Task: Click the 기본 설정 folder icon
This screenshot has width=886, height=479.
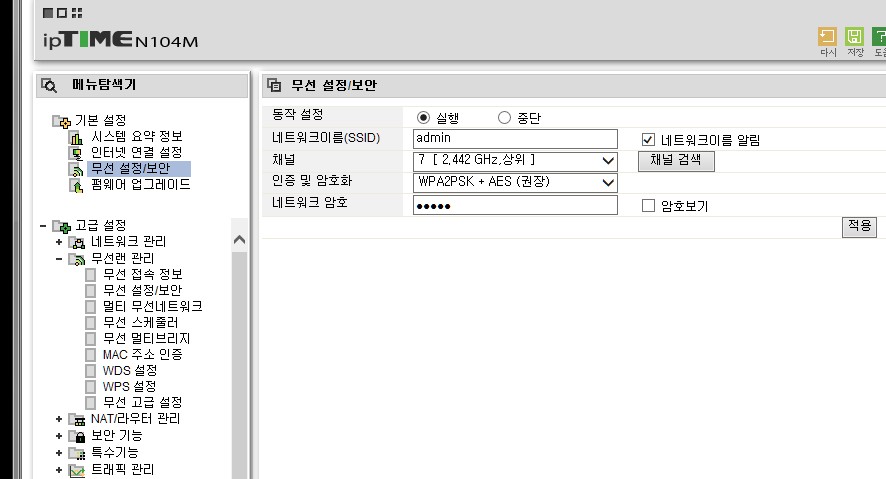Action: coord(61,121)
